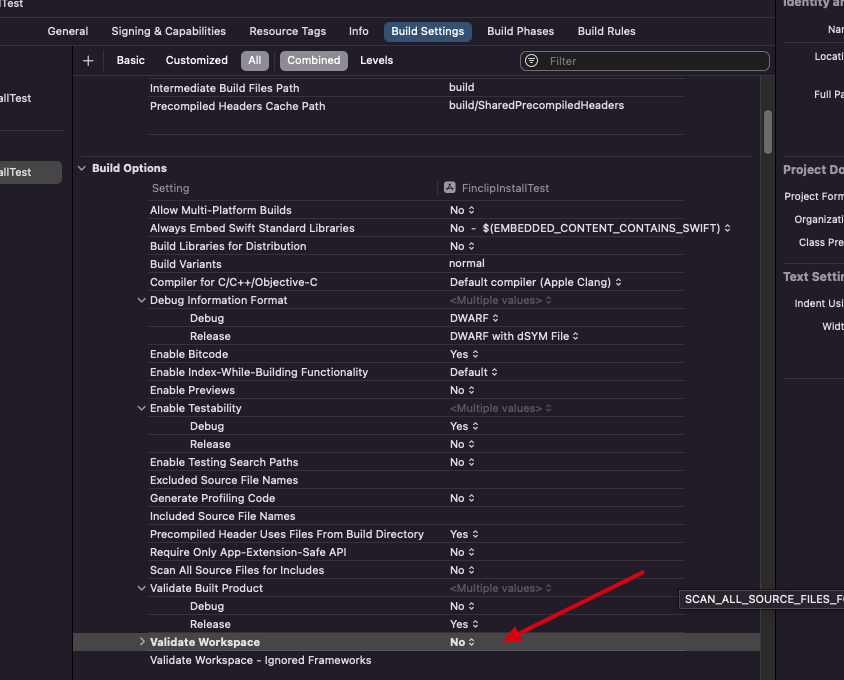
Task: Open the Enable Bitcode value dropdown
Action: point(464,354)
